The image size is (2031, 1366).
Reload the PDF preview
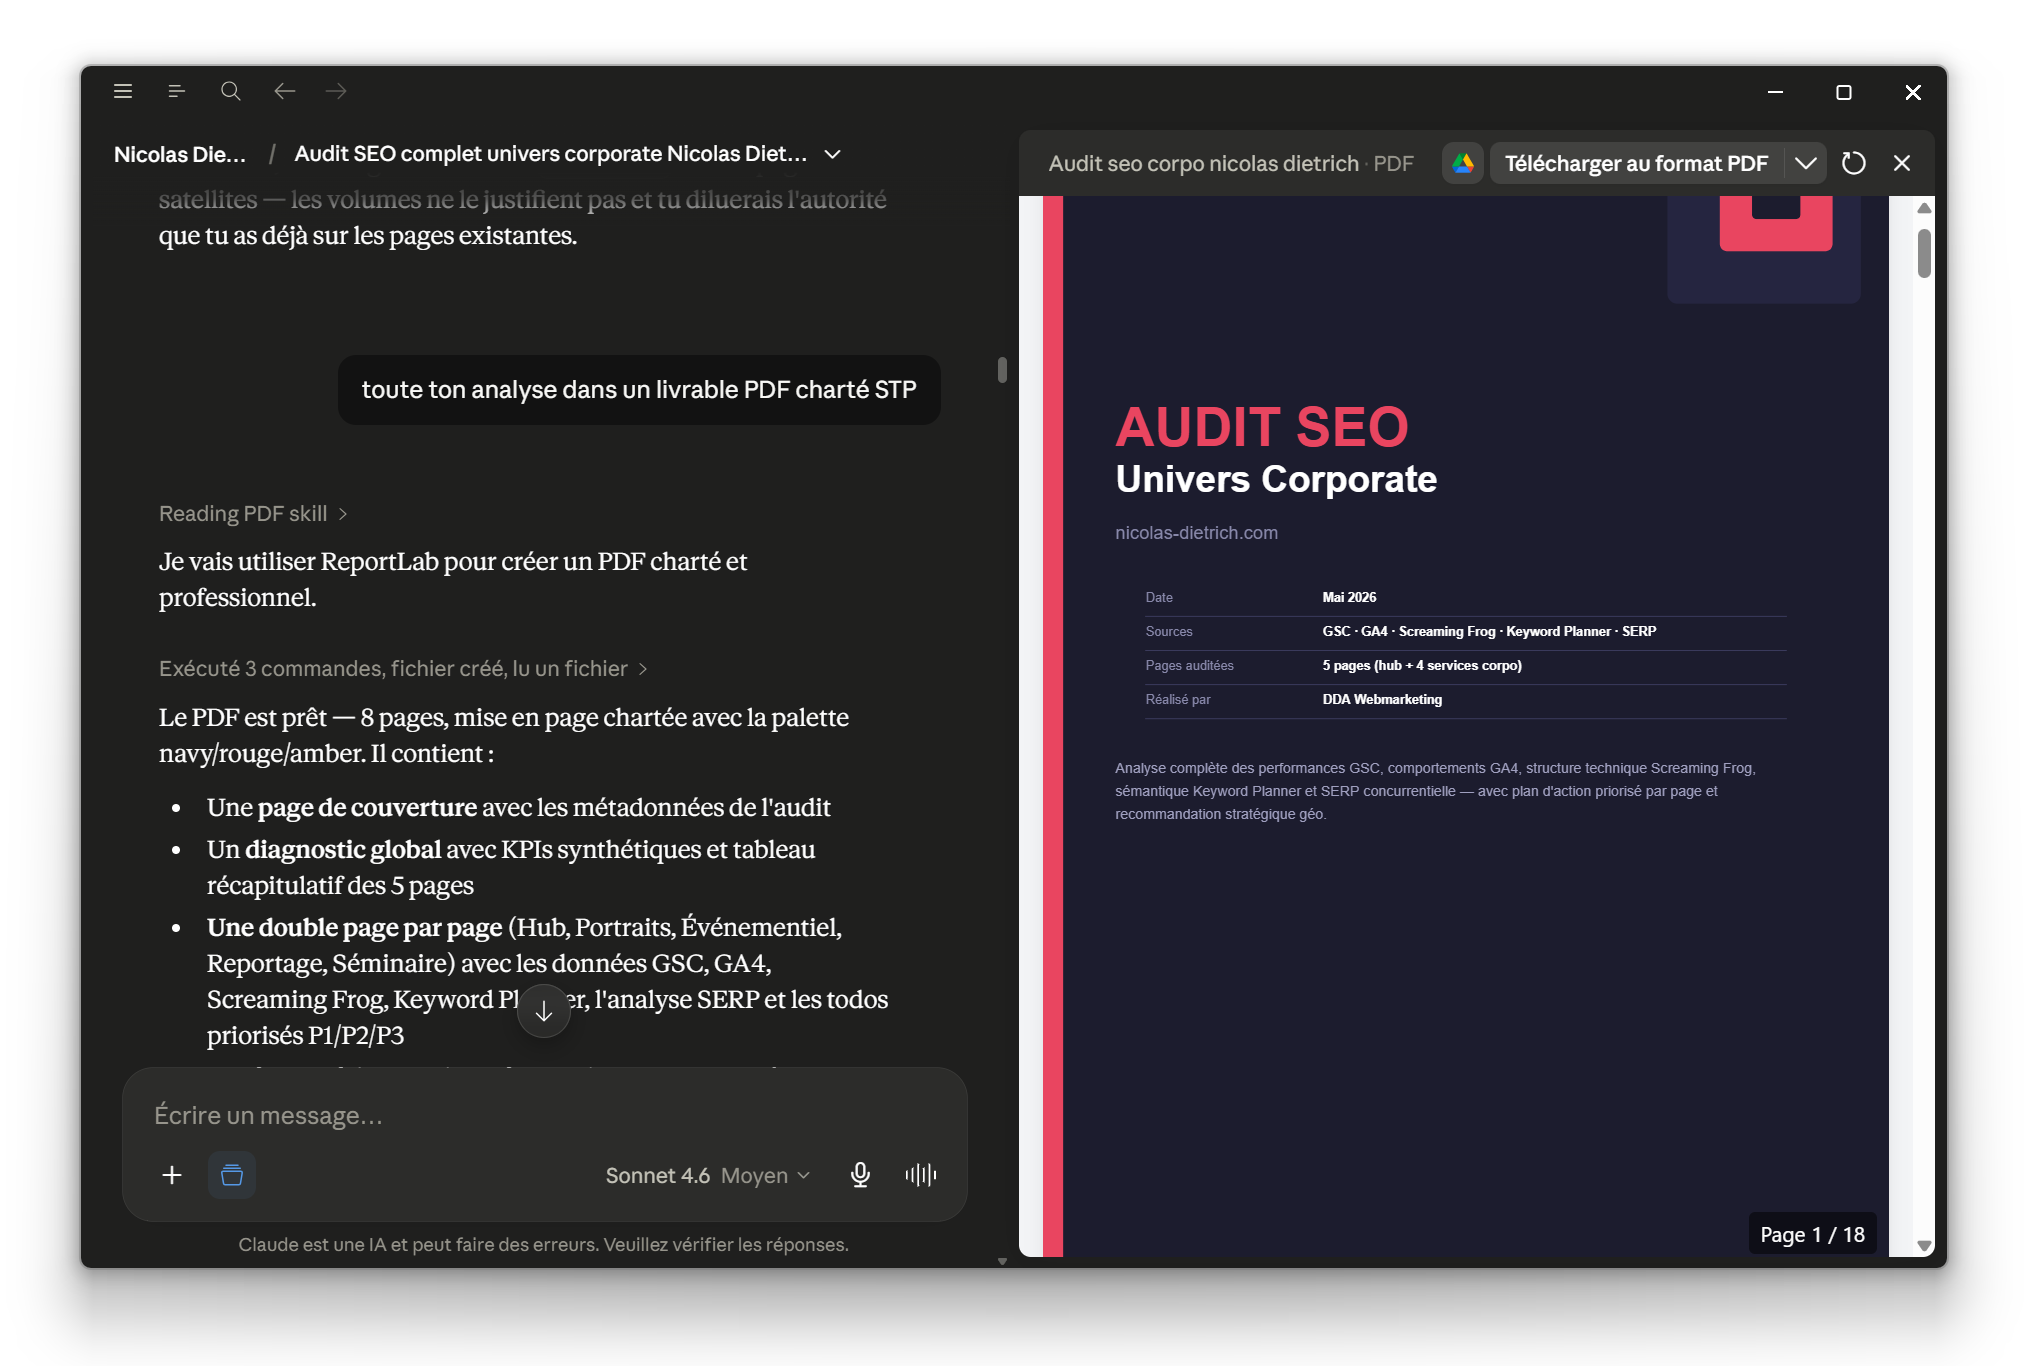coord(1854,163)
